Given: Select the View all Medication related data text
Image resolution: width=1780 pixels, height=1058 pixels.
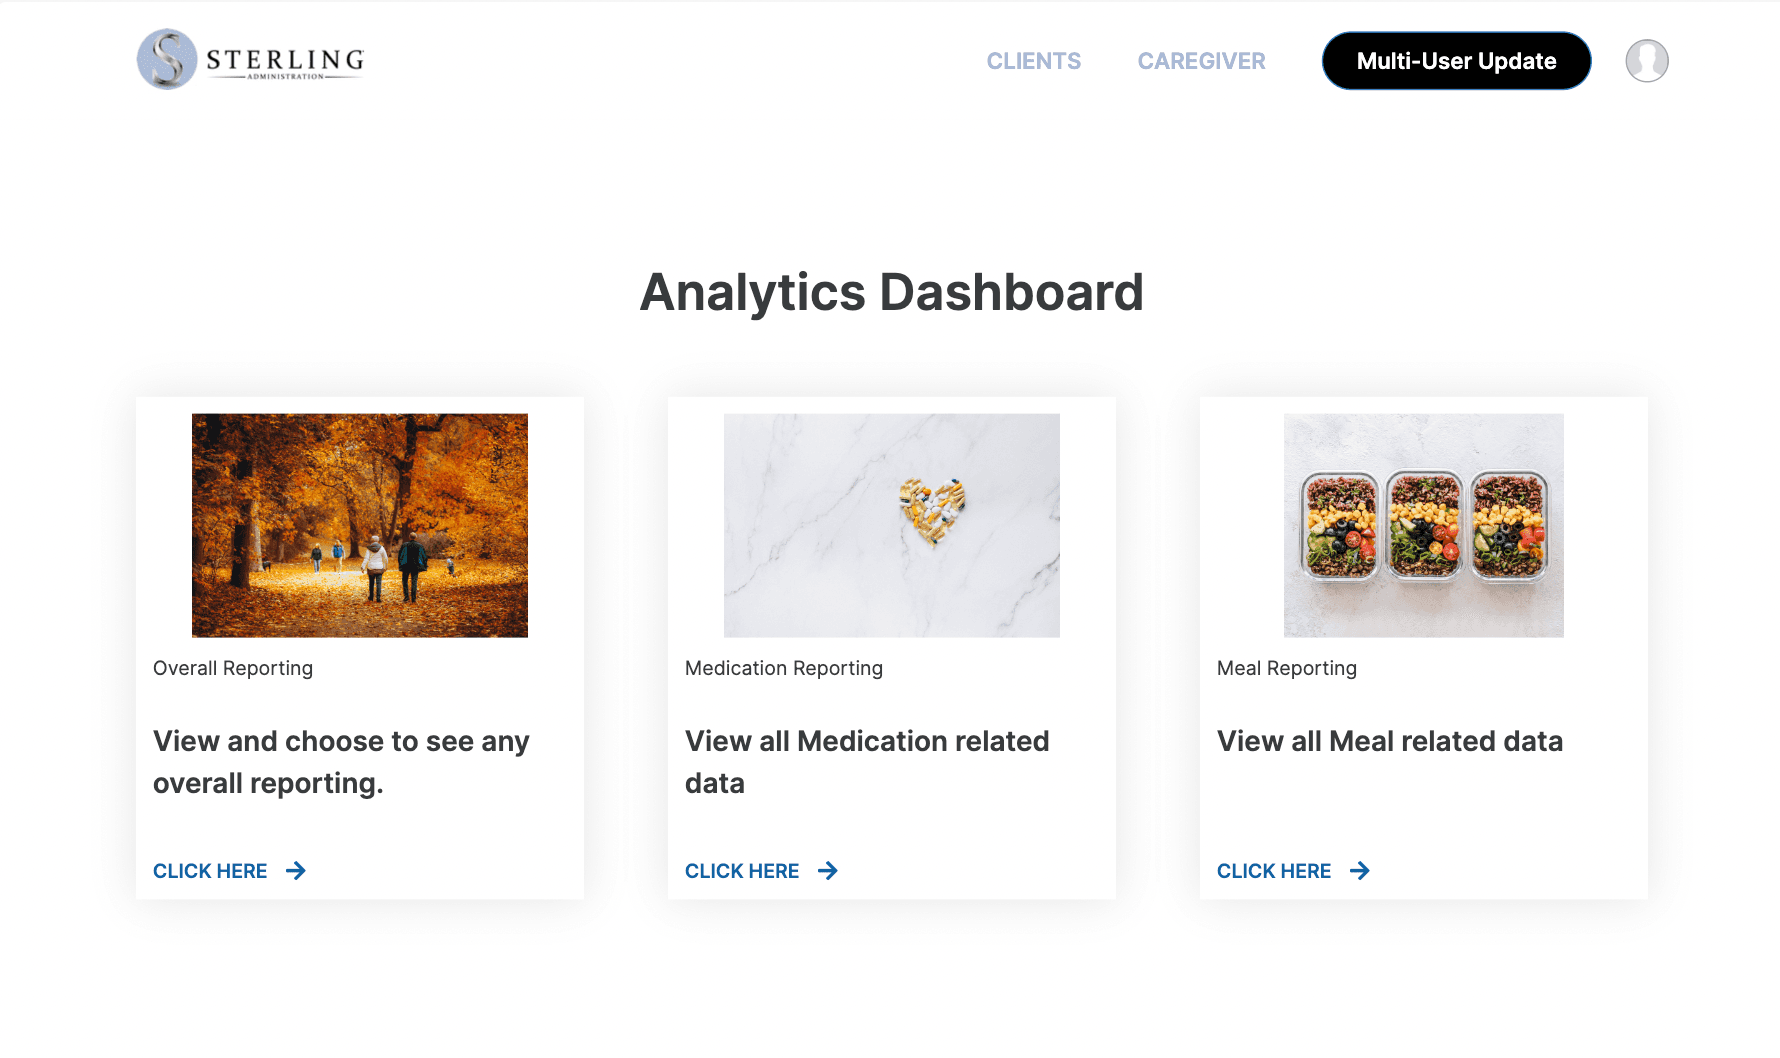Looking at the screenshot, I should click(866, 762).
